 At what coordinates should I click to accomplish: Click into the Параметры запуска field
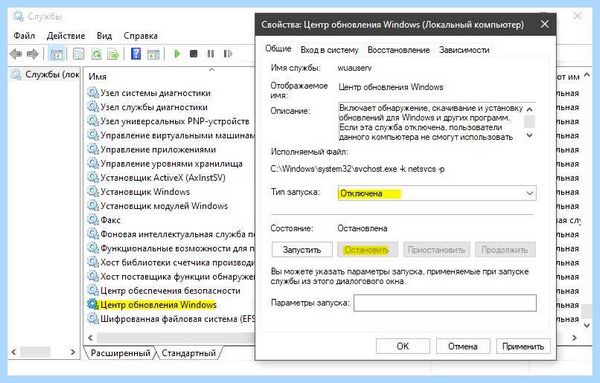[x=445, y=303]
